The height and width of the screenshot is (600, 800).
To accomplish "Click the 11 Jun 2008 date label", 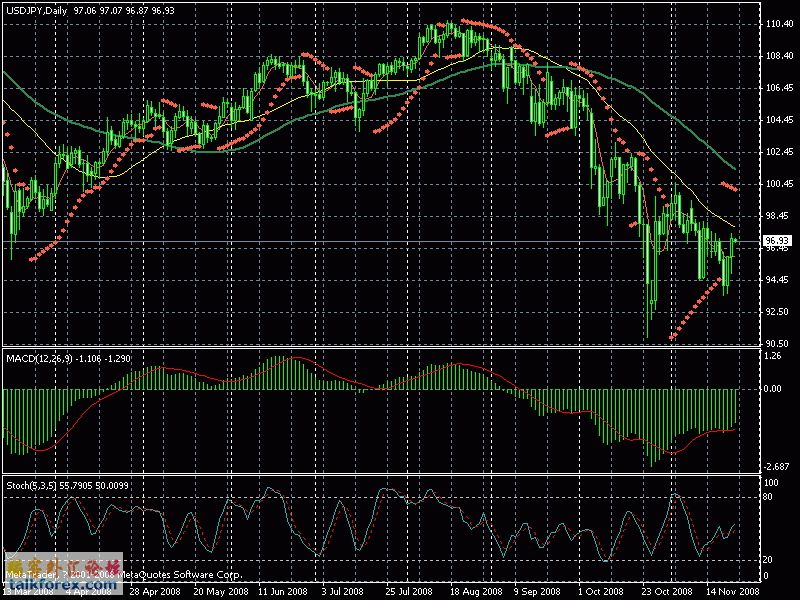I will [x=283, y=592].
